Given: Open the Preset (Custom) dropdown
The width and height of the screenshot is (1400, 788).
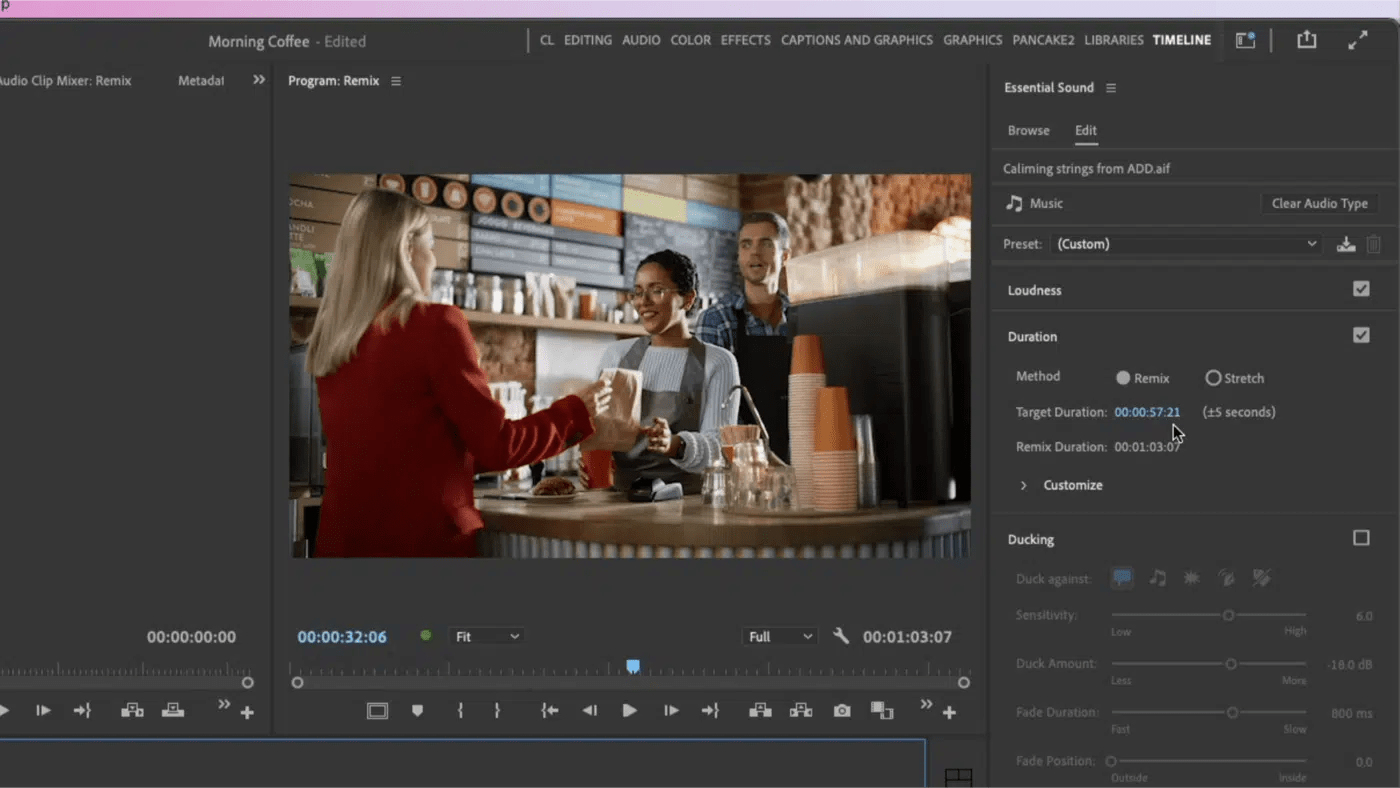Looking at the screenshot, I should (x=1186, y=244).
